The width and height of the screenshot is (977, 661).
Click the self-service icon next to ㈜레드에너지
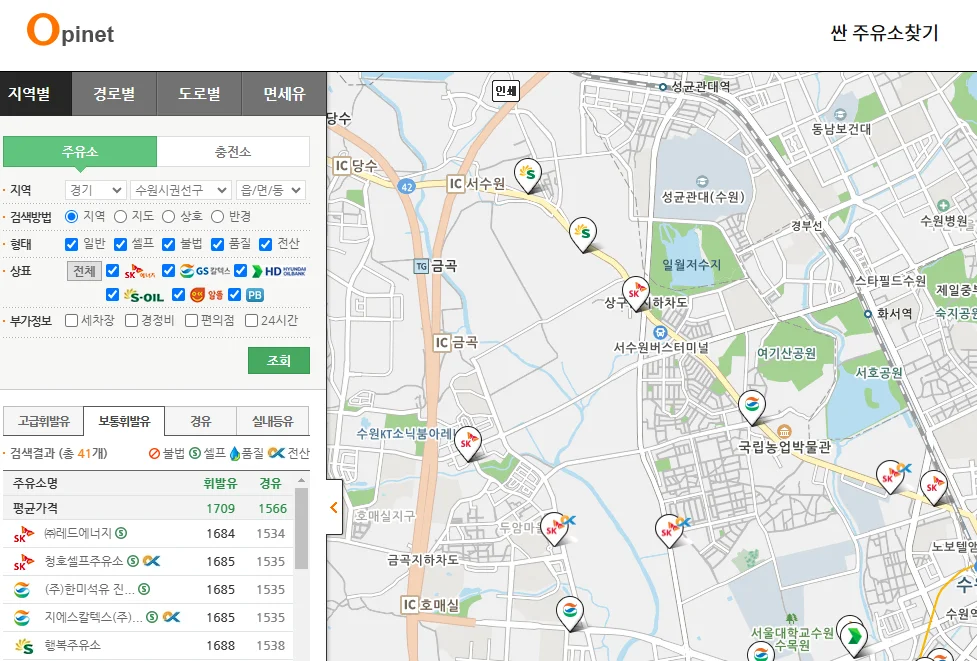coord(122,533)
